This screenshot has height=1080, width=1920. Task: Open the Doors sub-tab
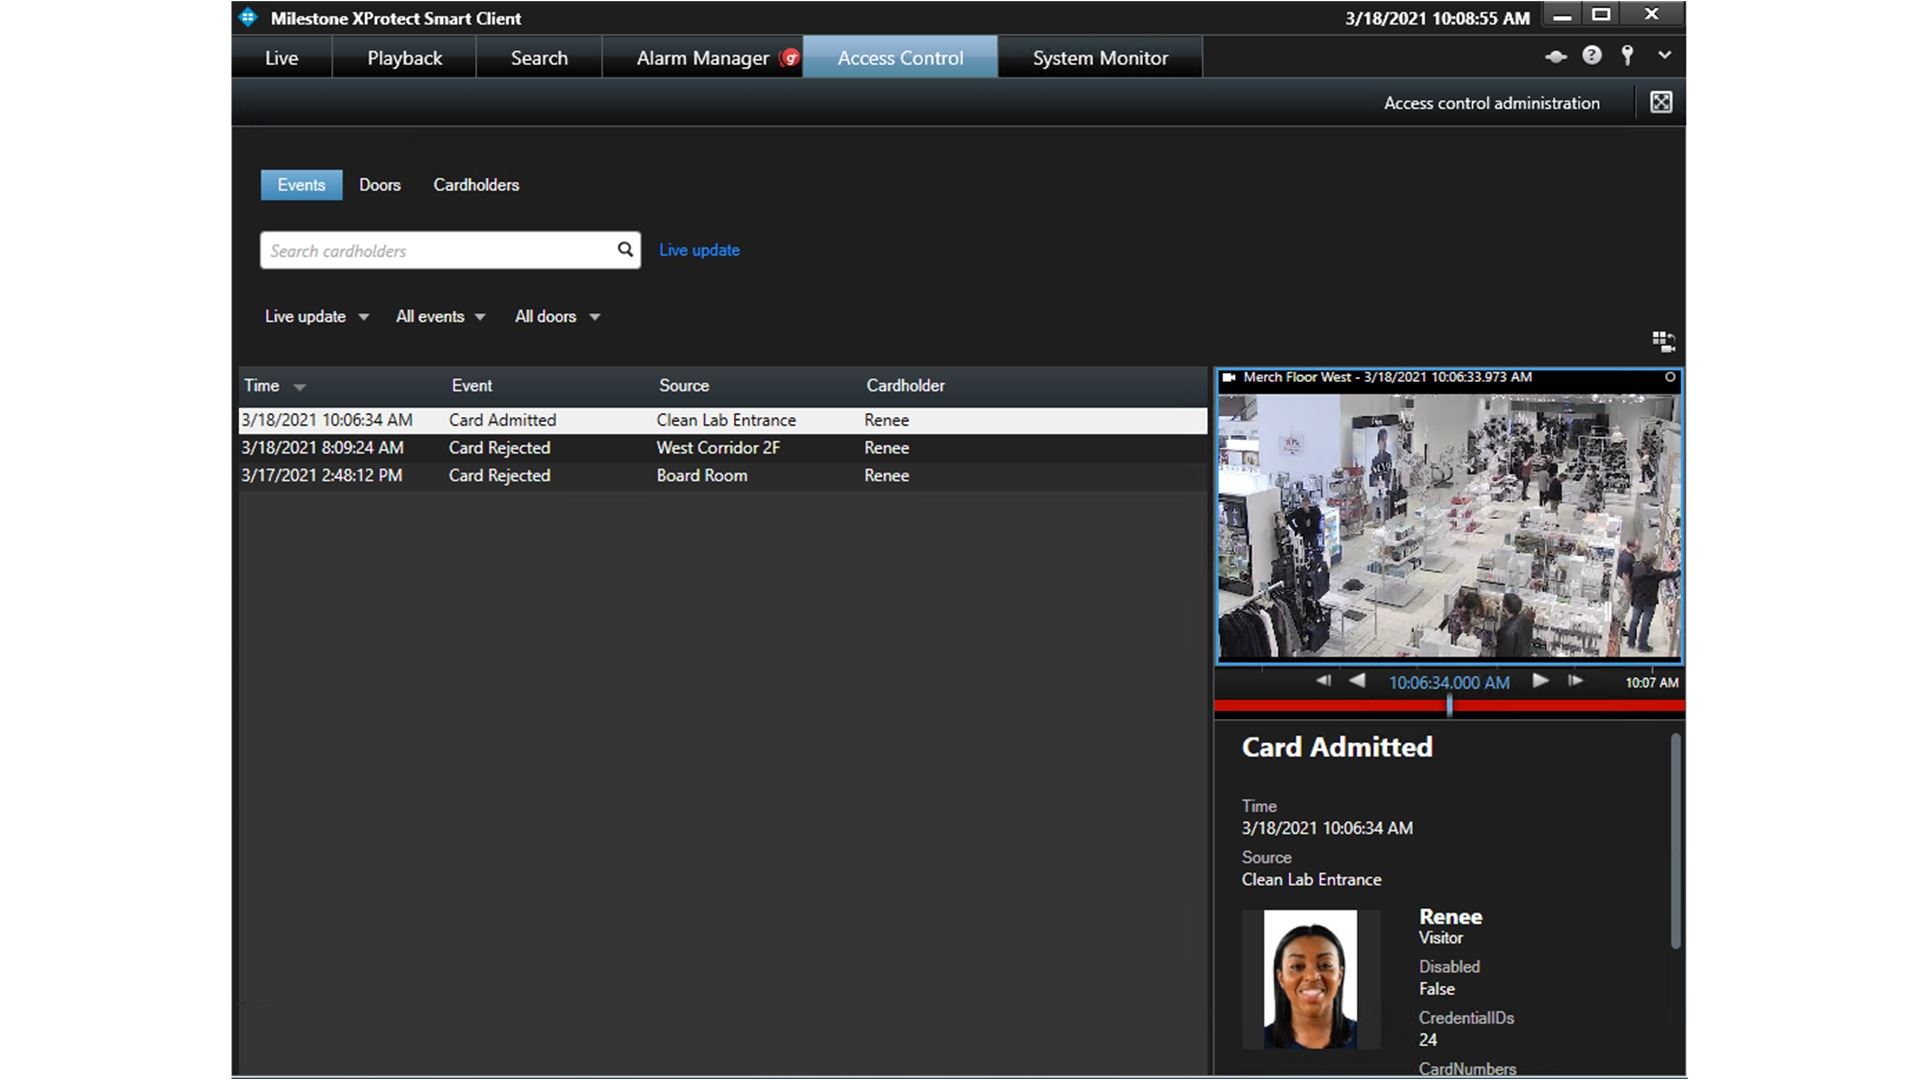pyautogui.click(x=380, y=185)
